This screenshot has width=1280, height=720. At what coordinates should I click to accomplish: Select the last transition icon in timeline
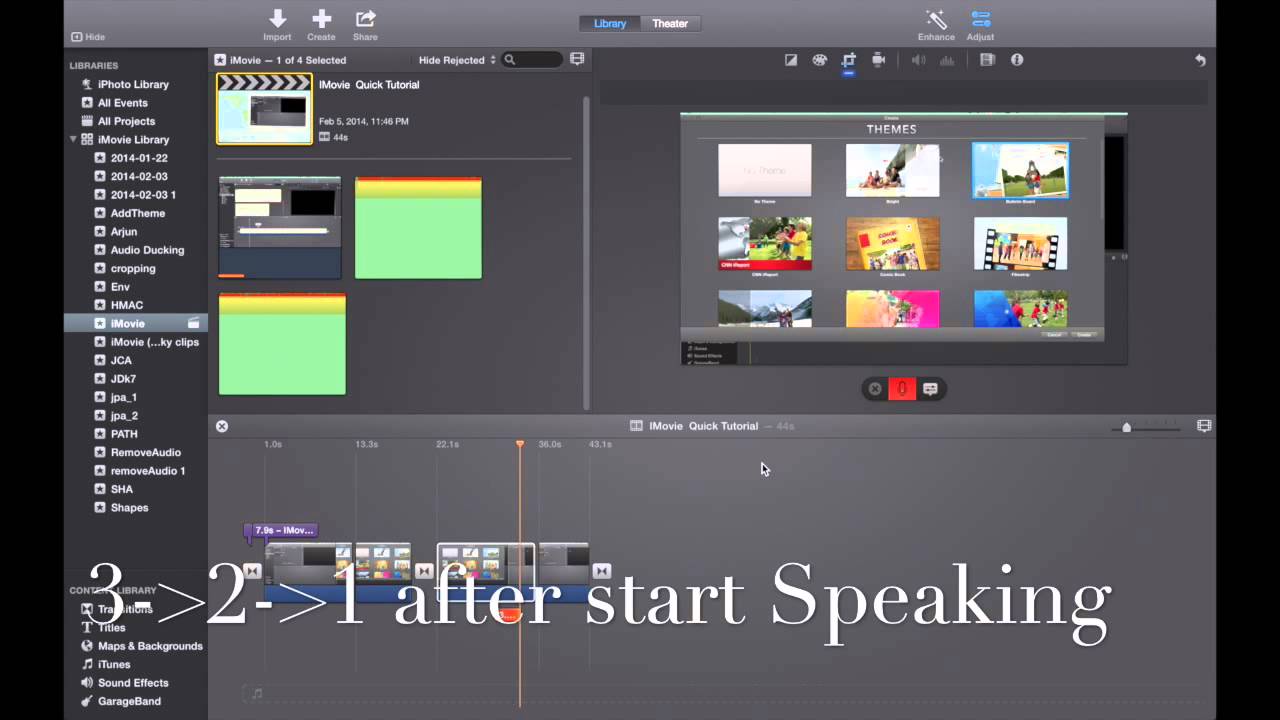point(601,571)
